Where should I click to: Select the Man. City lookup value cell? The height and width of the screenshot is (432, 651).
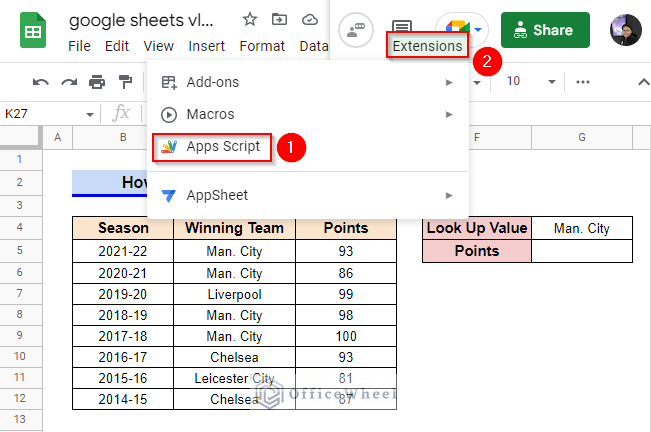click(582, 228)
